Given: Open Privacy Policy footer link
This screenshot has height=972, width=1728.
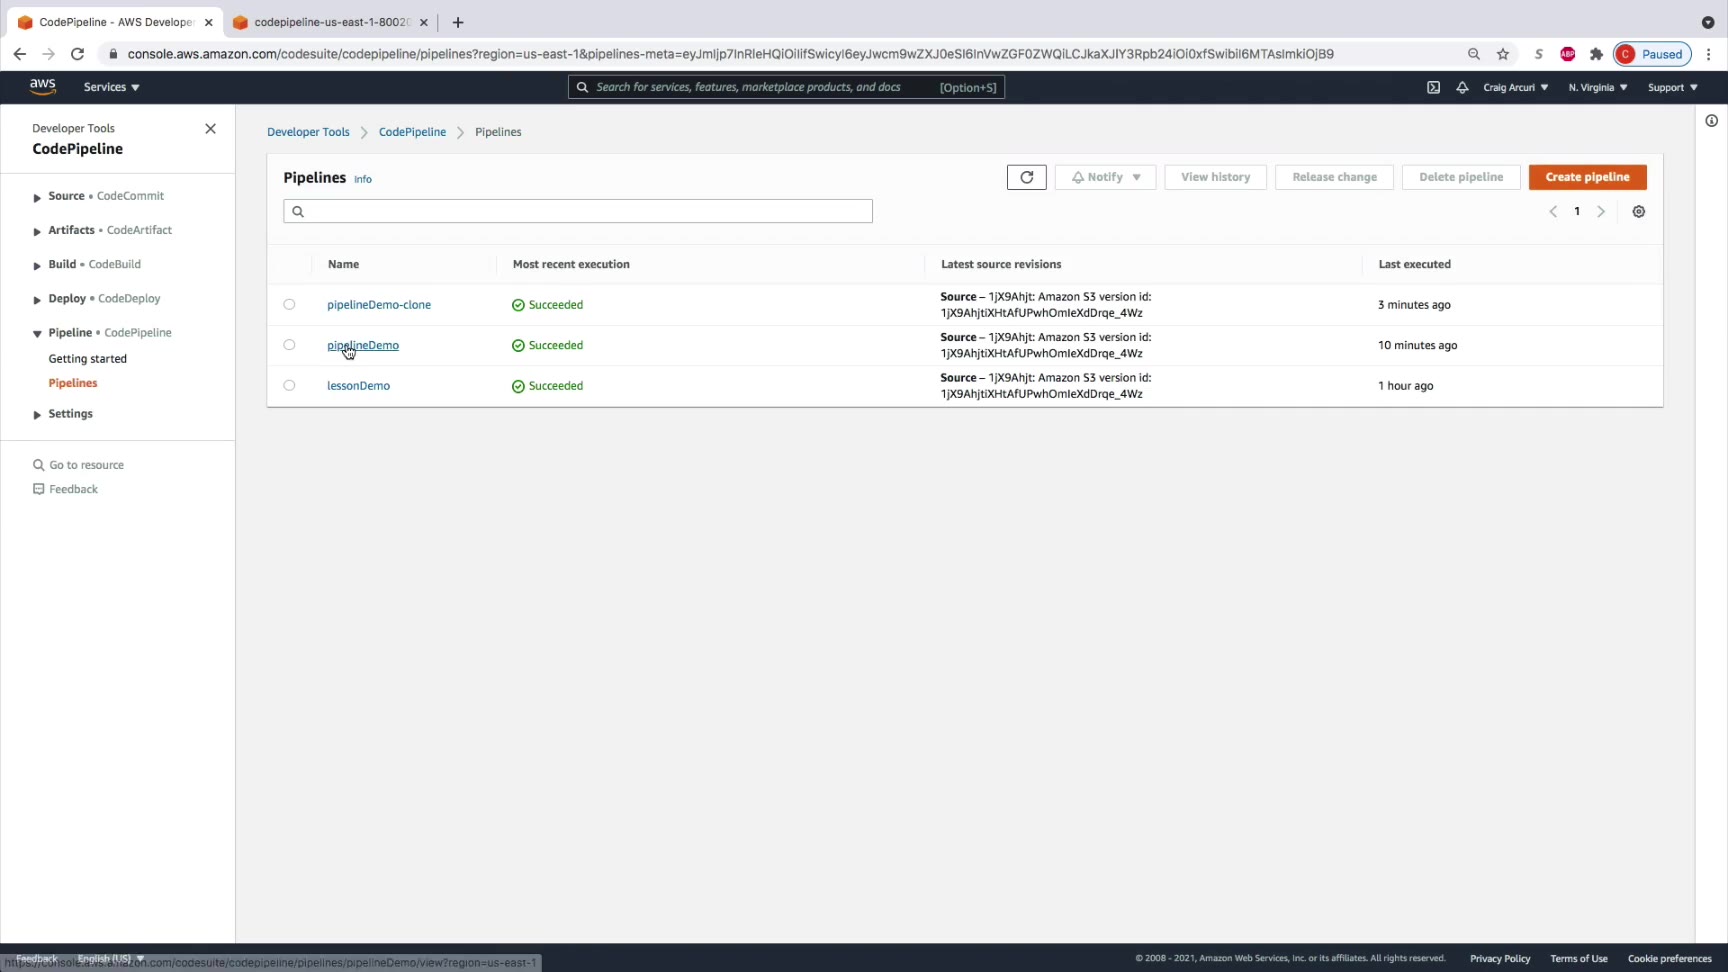Looking at the screenshot, I should [x=1500, y=958].
